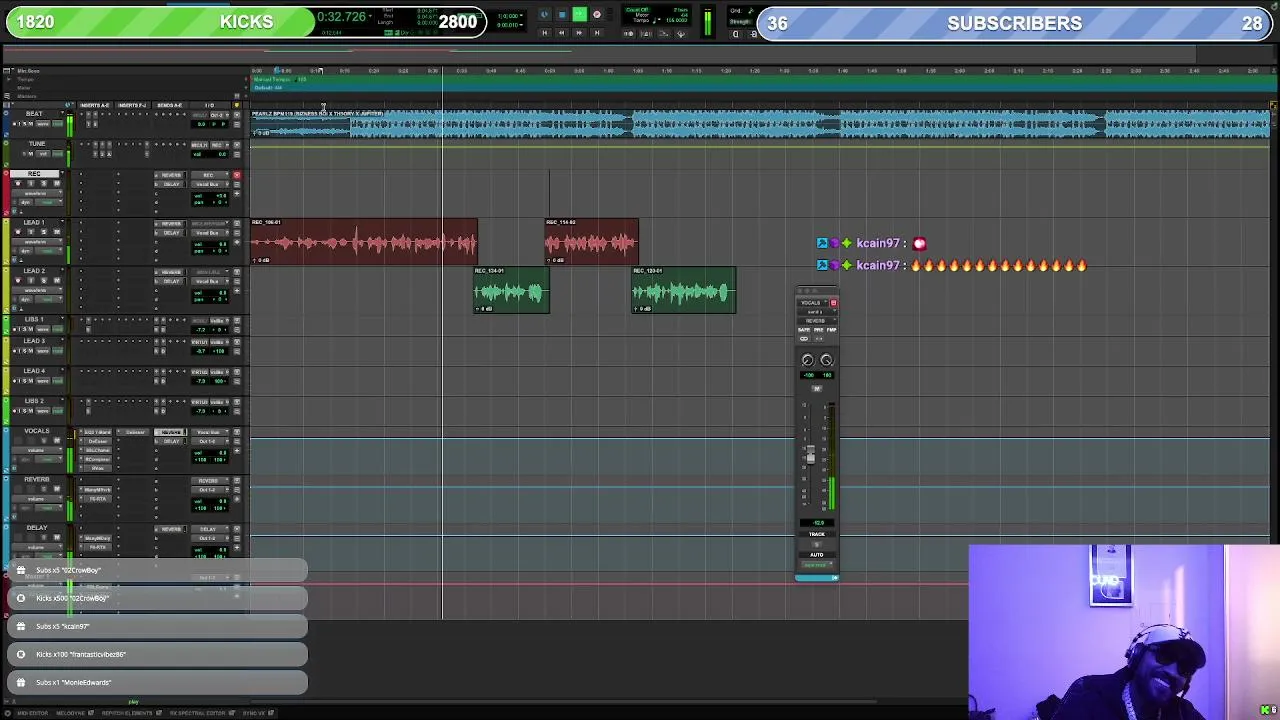Click the Markers ruler icon
Viewport: 1280px width, 720px height.
click(x=7, y=96)
